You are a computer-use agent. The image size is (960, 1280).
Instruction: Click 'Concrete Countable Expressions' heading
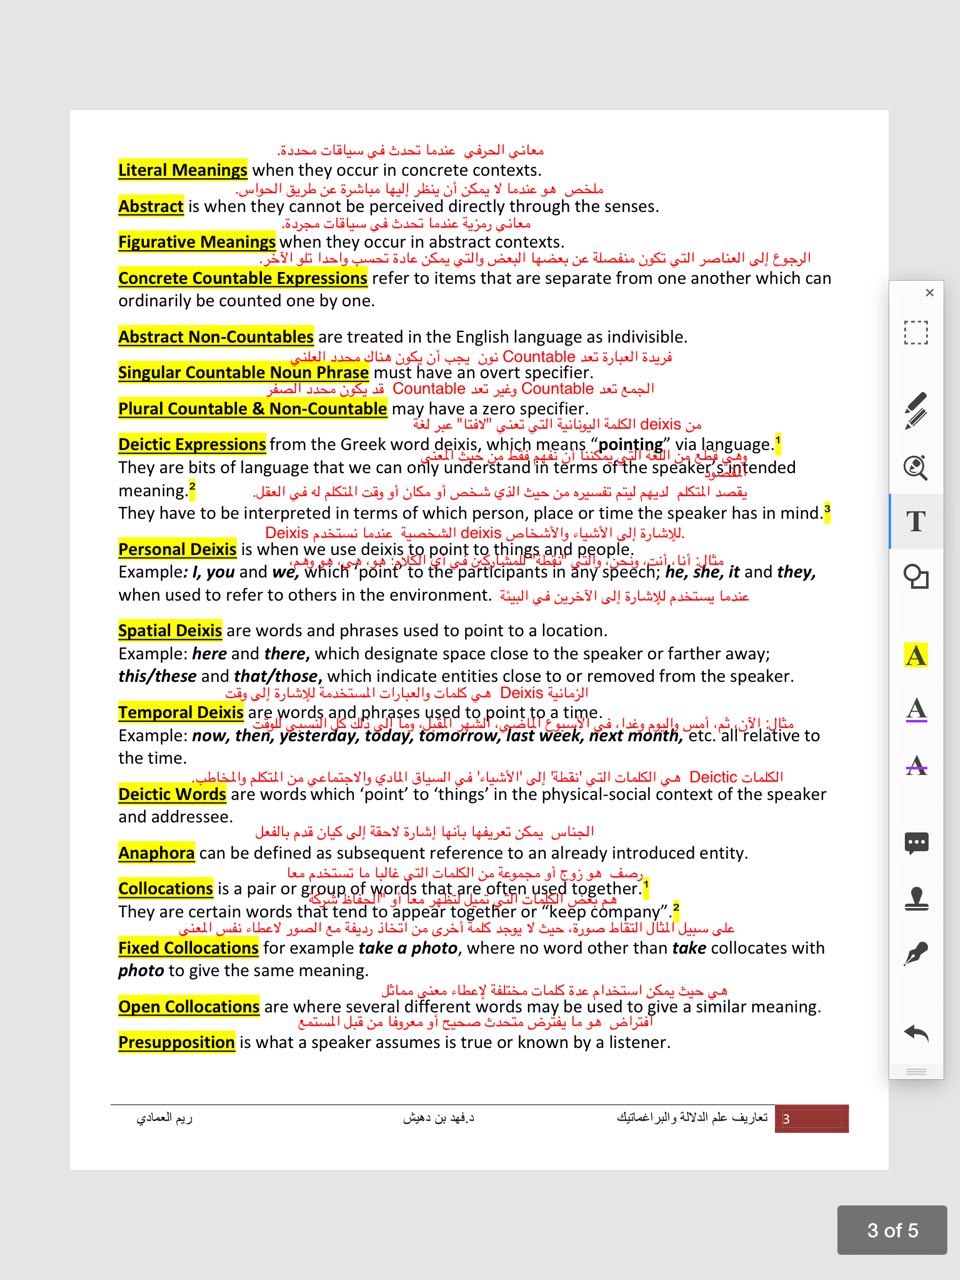click(243, 278)
